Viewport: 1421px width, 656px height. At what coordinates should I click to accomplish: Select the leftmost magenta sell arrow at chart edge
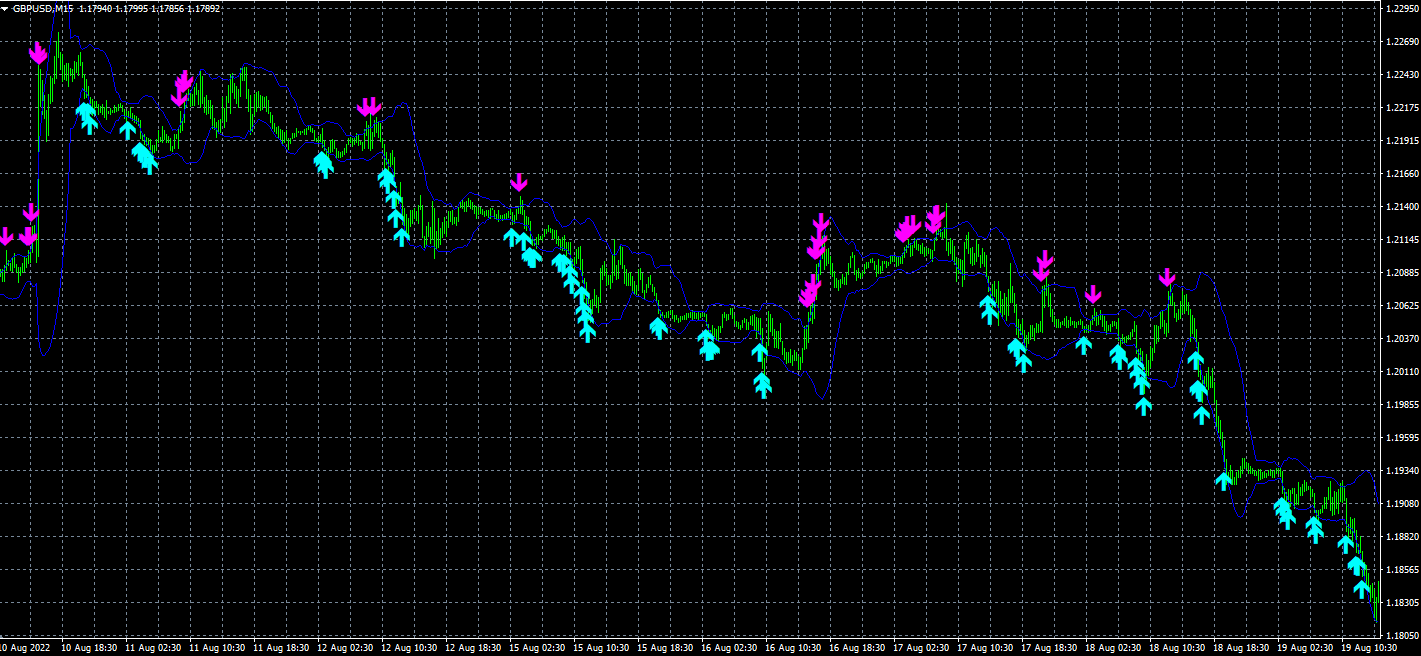point(5,237)
